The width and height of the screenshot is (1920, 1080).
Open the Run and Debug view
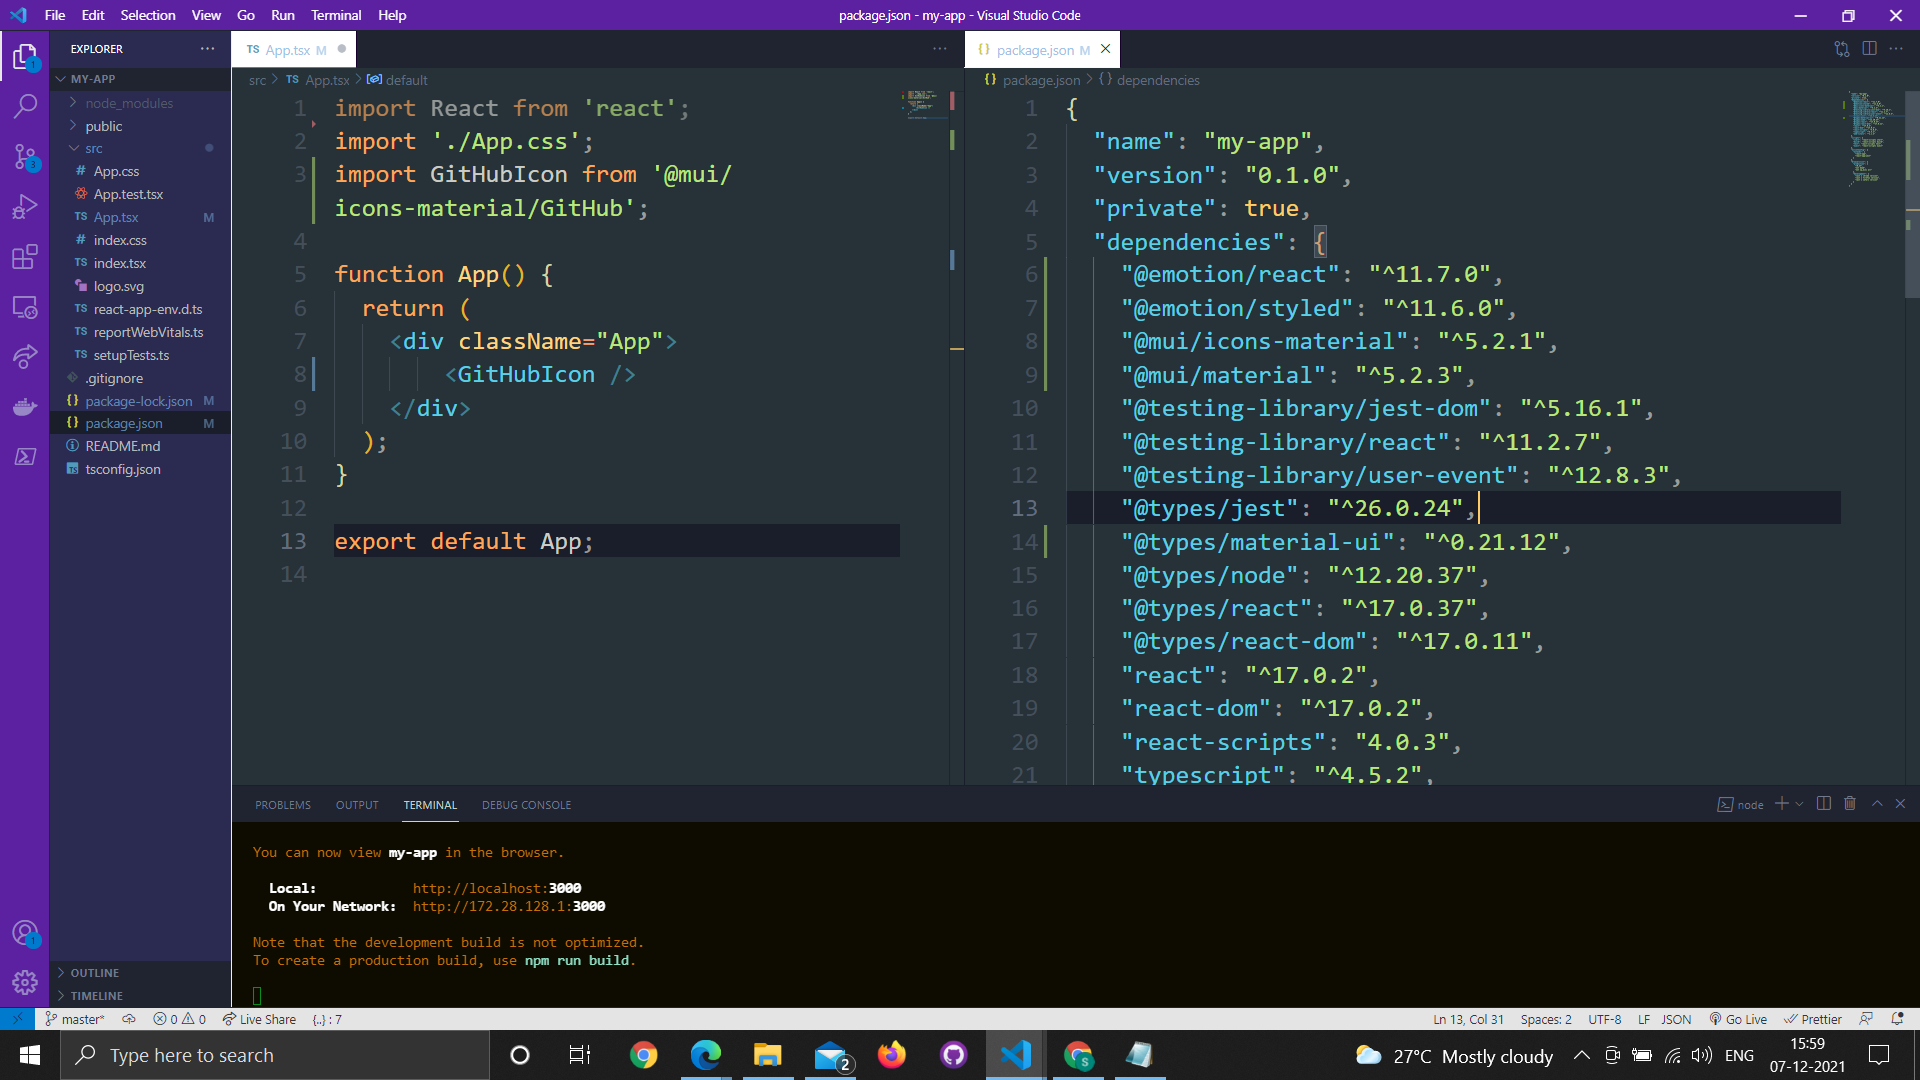tap(25, 206)
